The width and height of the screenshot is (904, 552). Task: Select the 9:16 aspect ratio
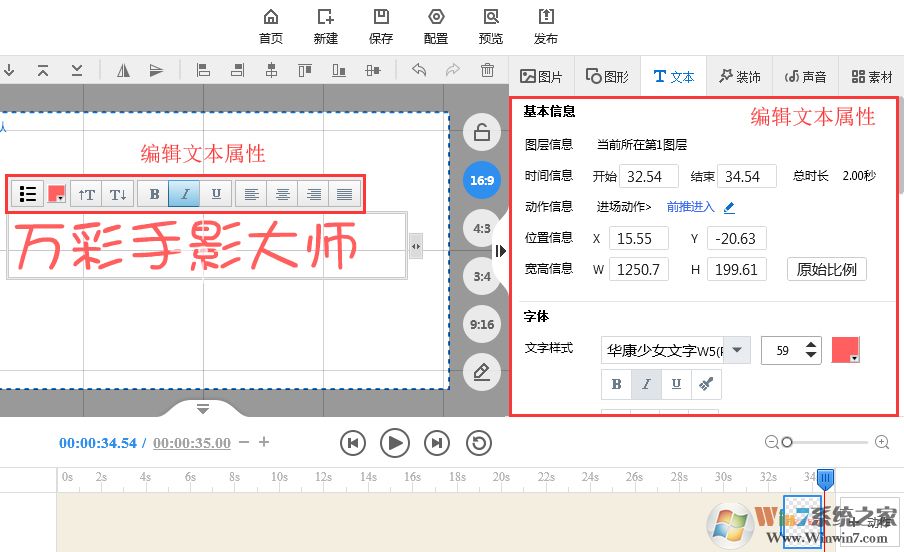[x=481, y=324]
